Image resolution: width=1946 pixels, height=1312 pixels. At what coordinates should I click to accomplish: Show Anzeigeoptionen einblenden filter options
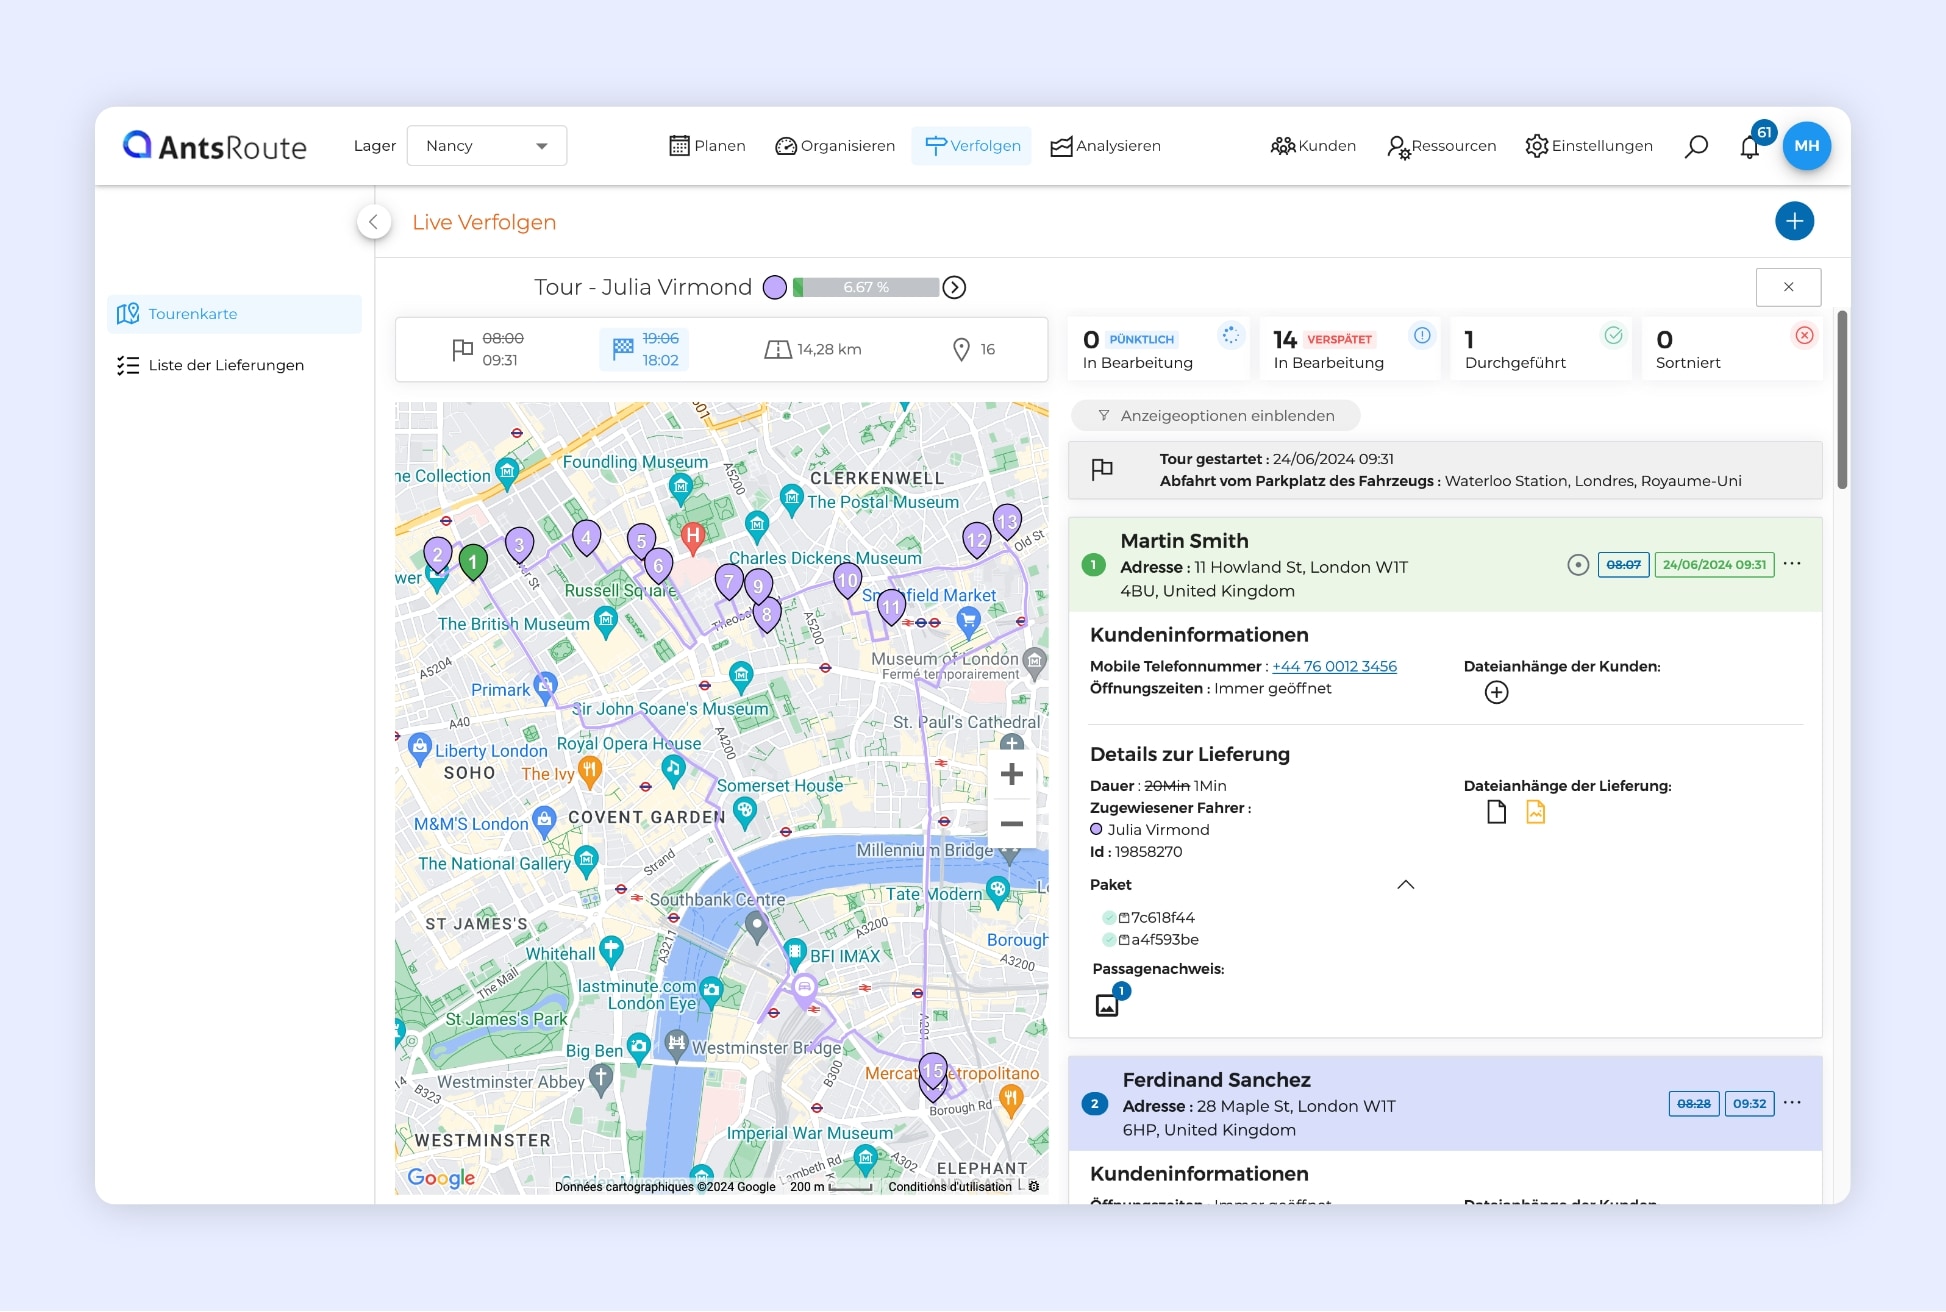(1215, 415)
